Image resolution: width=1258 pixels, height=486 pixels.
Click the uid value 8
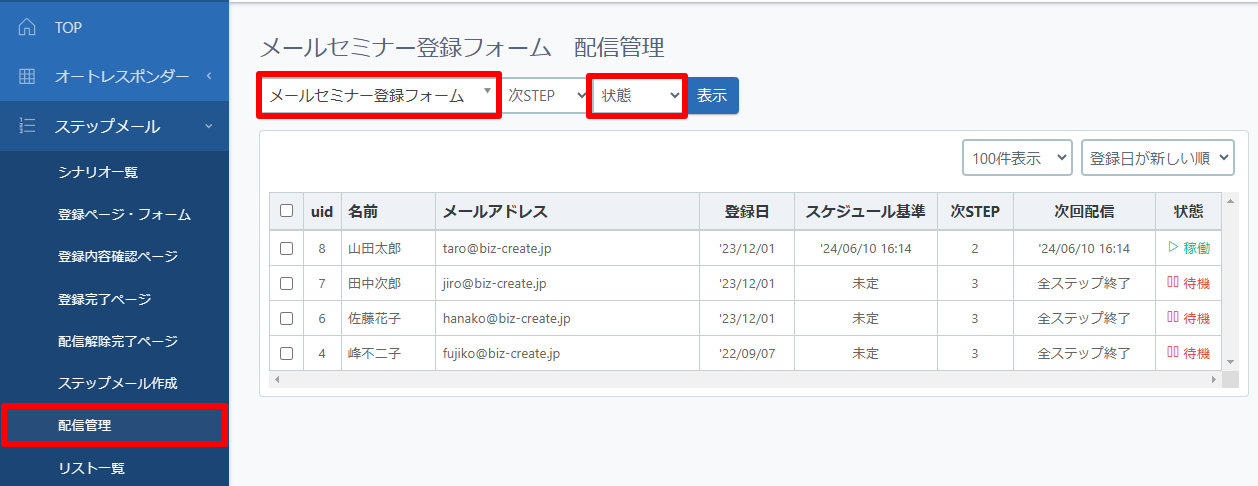[x=322, y=248]
